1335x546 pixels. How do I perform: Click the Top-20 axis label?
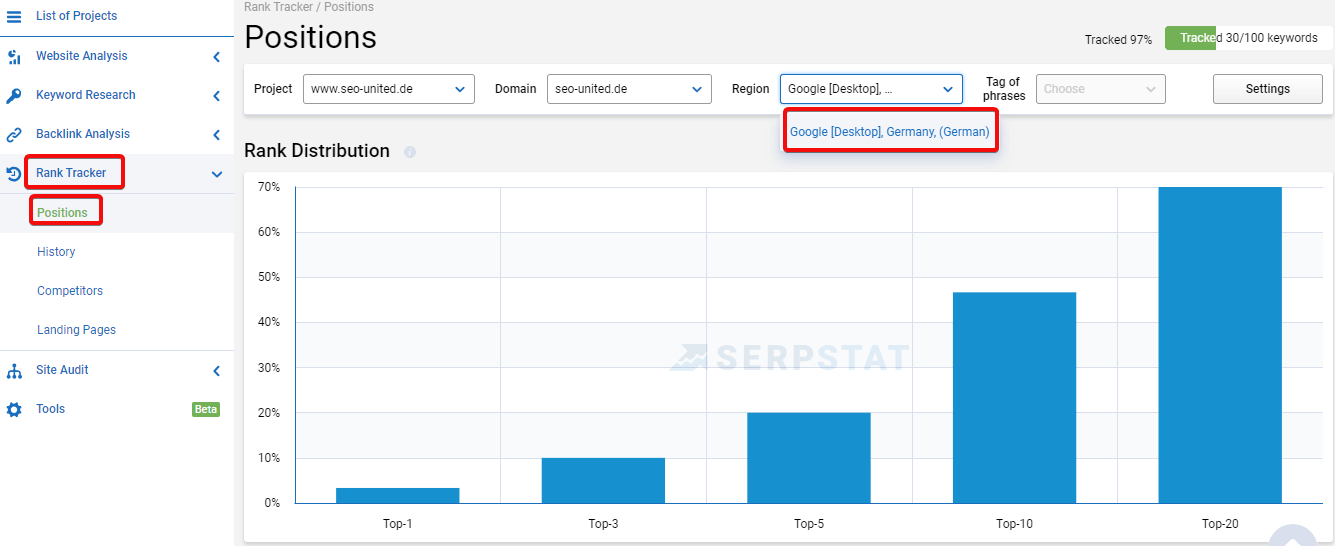1220,524
